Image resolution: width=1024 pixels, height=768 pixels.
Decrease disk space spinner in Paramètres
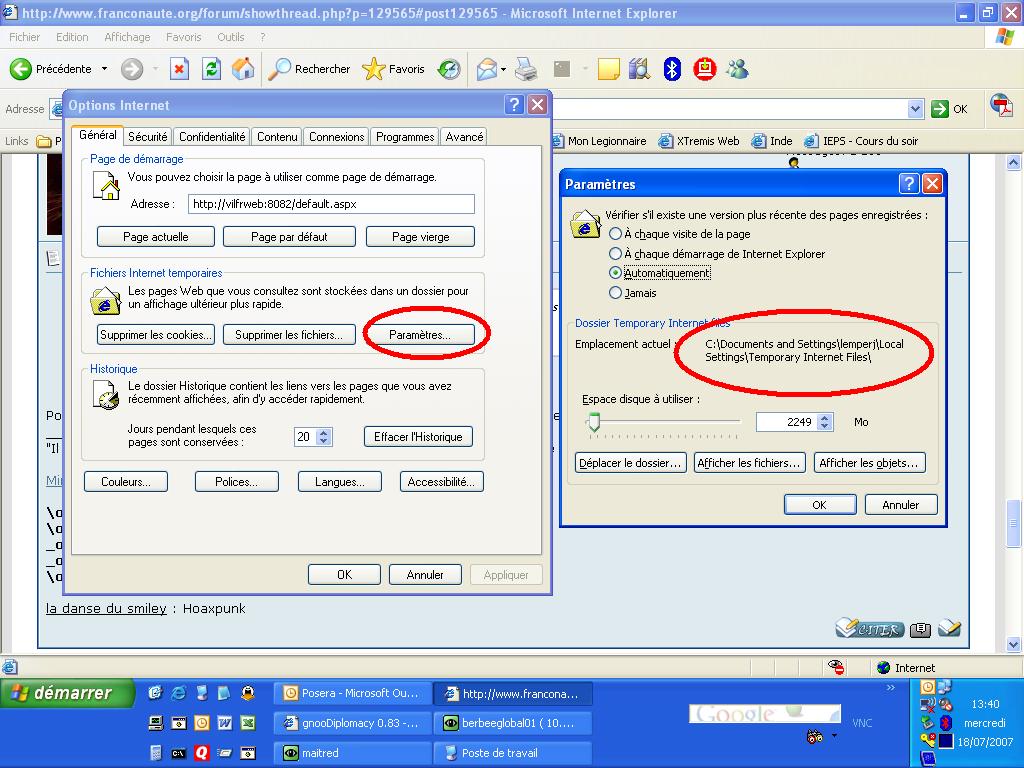[825, 426]
